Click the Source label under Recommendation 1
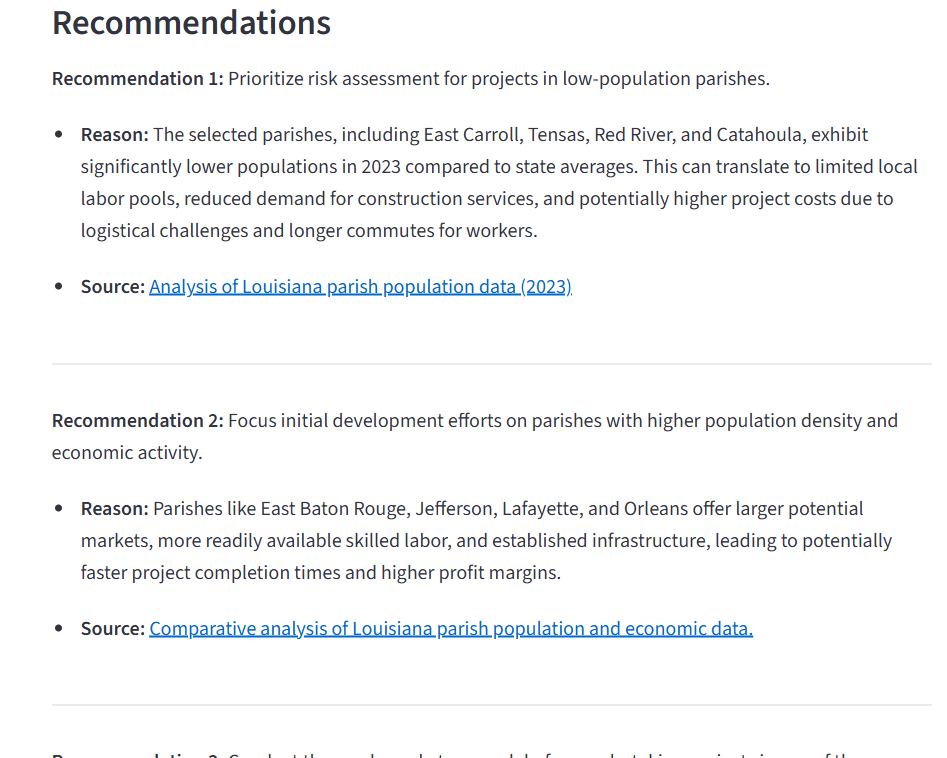Image resolution: width=947 pixels, height=758 pixels. (113, 287)
